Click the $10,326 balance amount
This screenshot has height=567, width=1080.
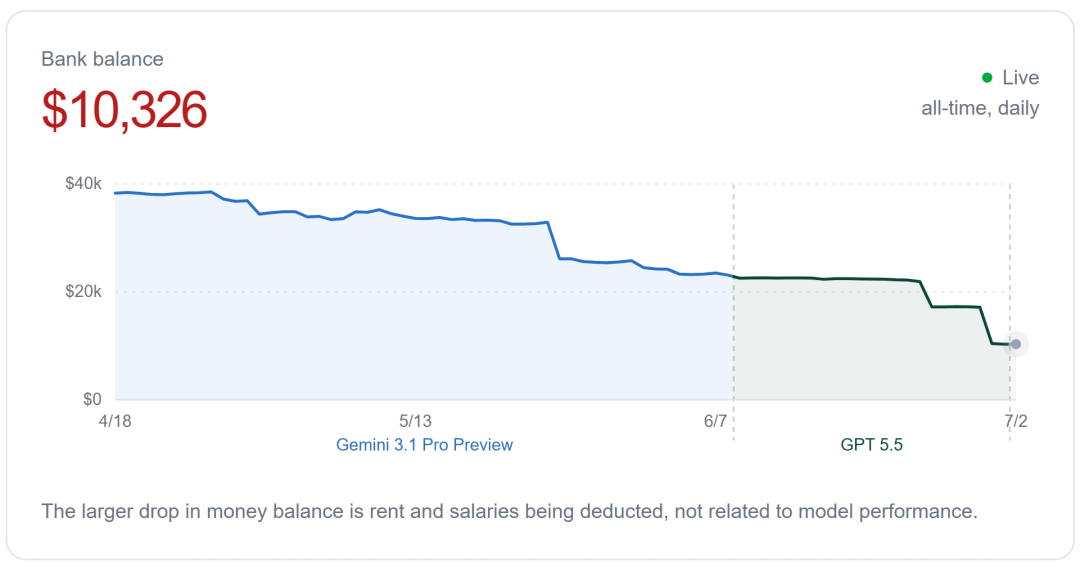[x=124, y=110]
